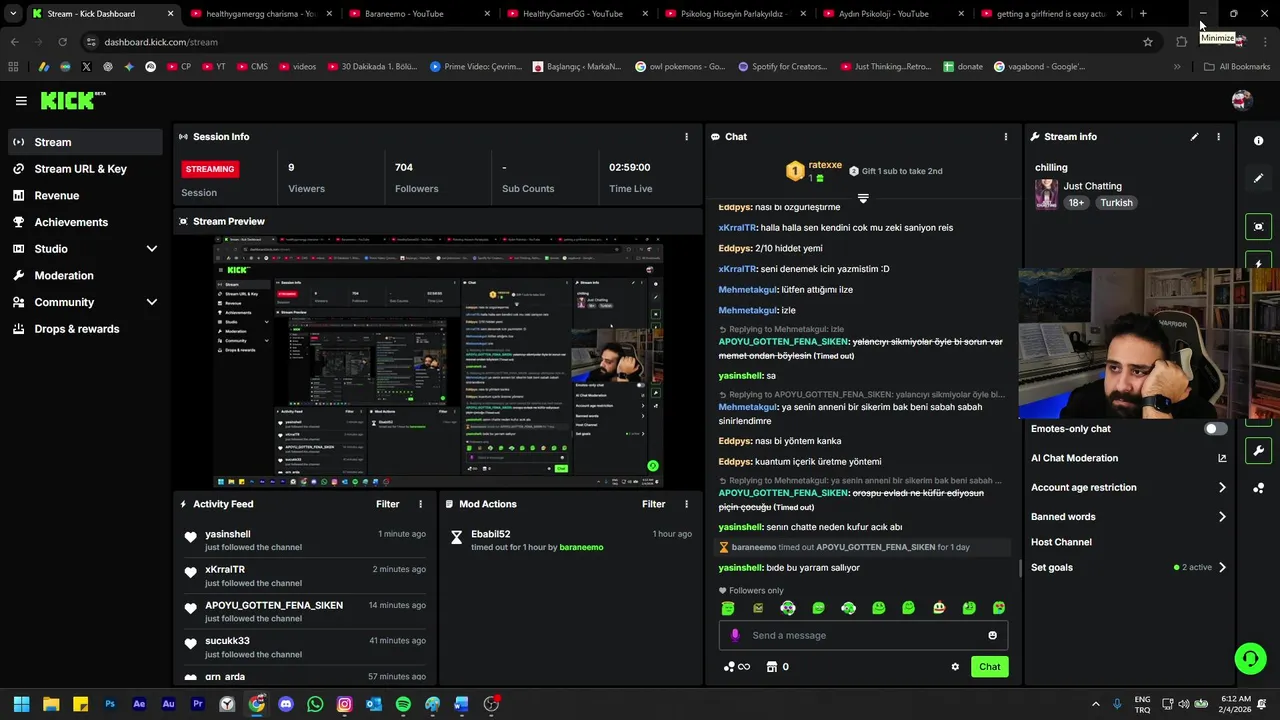This screenshot has width=1280, height=720.
Task: Click Gift 1 sub to take 2nd
Action: point(895,171)
